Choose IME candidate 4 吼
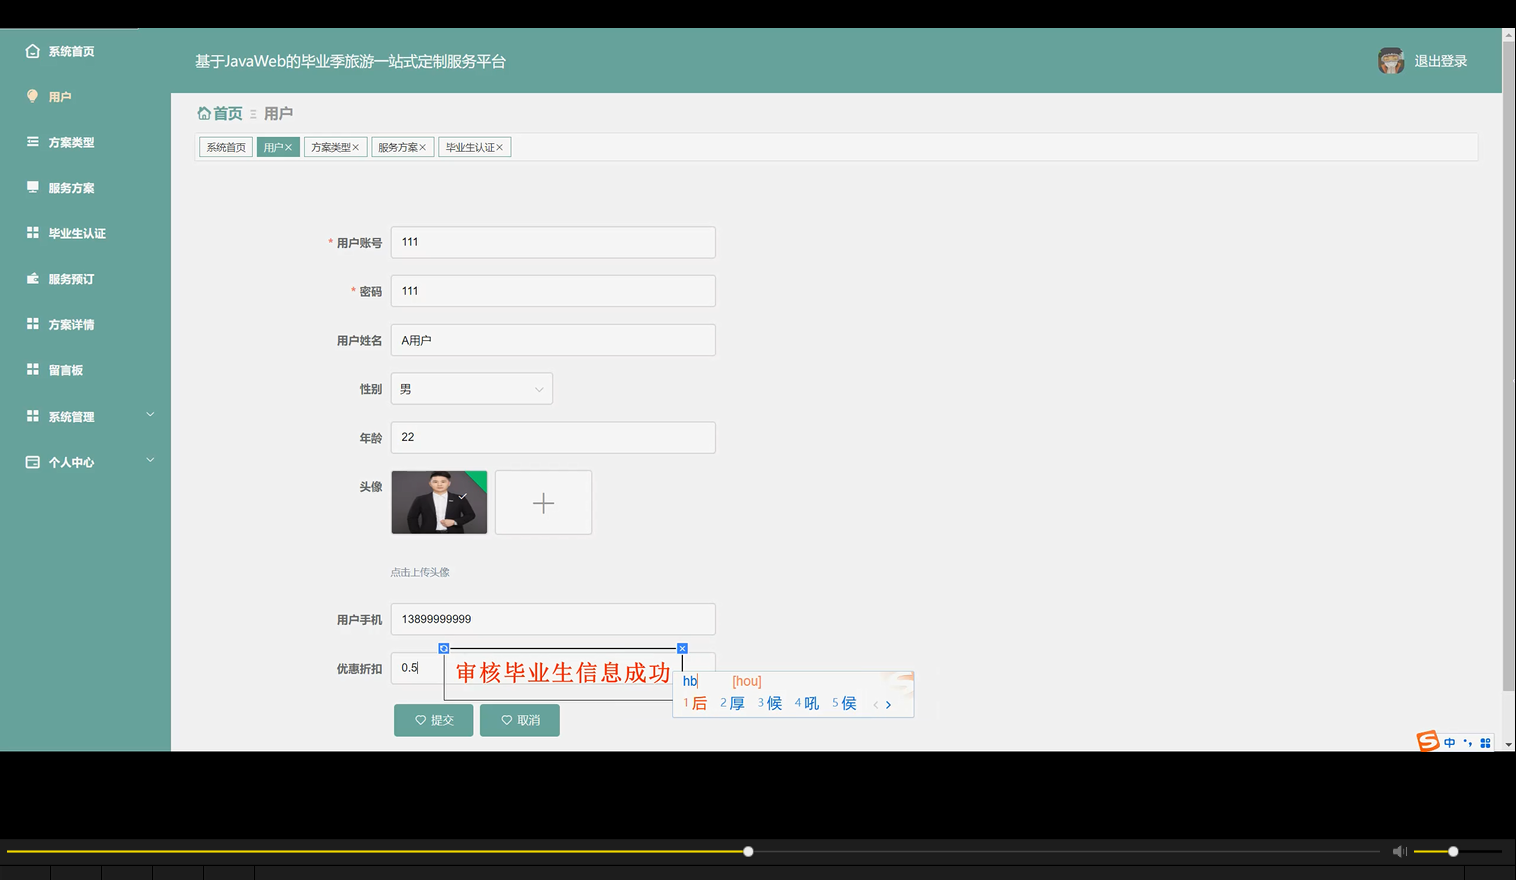The width and height of the screenshot is (1516, 880). point(807,704)
